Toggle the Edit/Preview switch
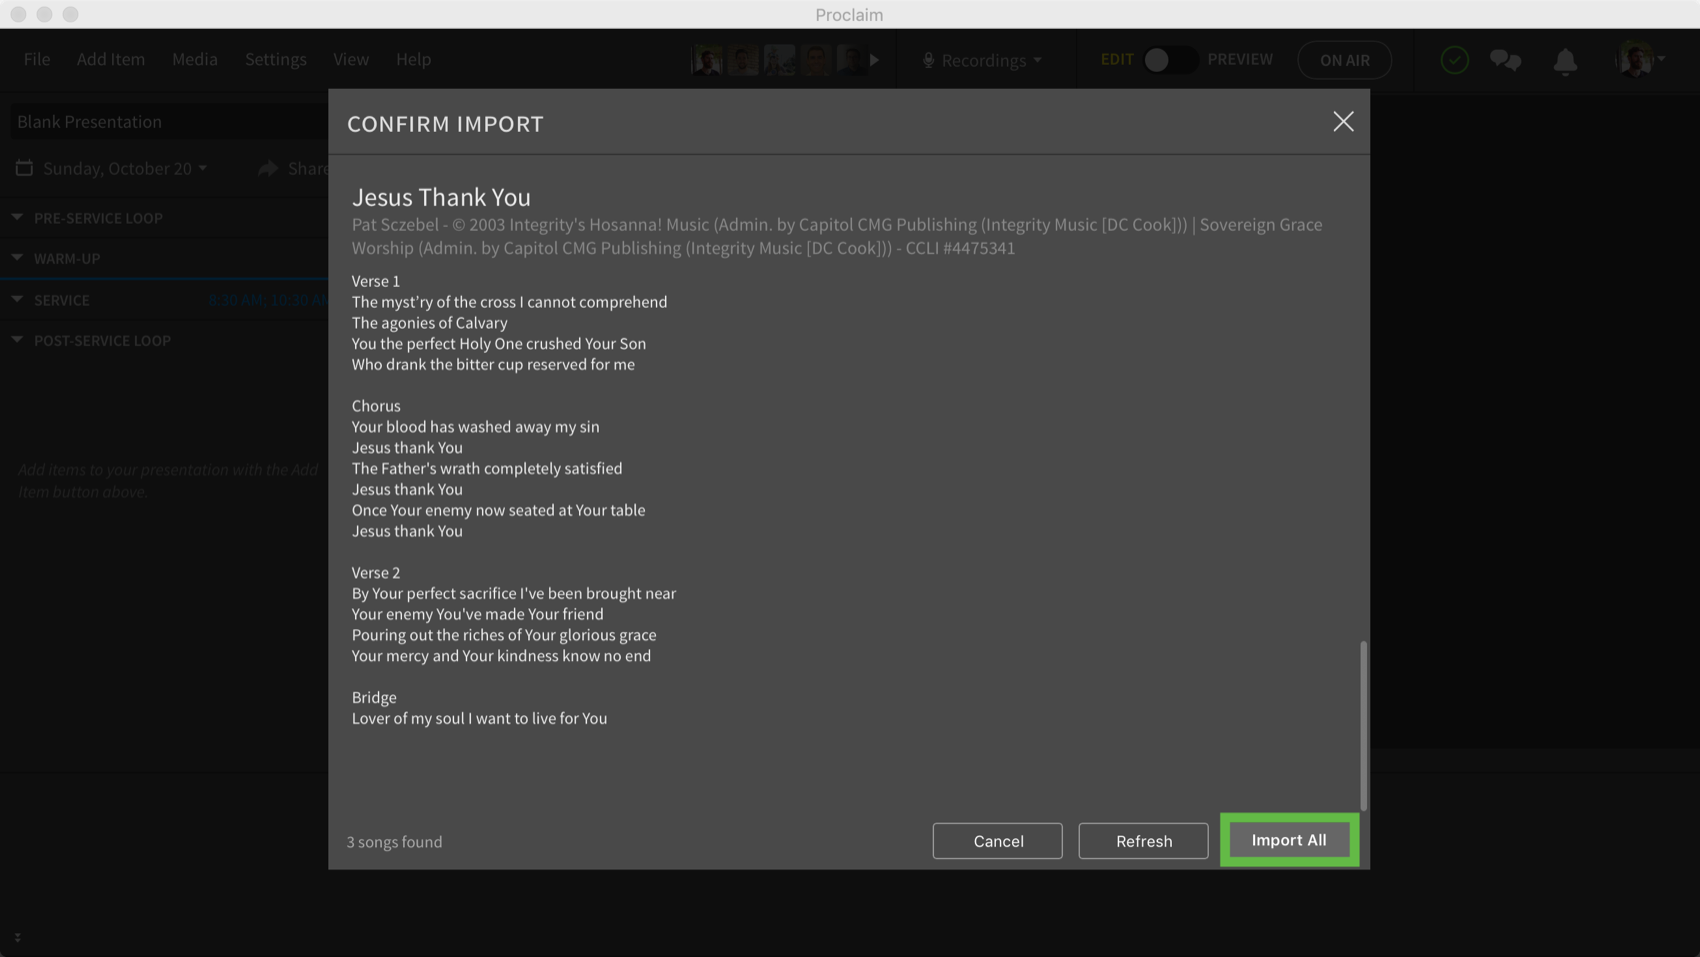 (1168, 60)
